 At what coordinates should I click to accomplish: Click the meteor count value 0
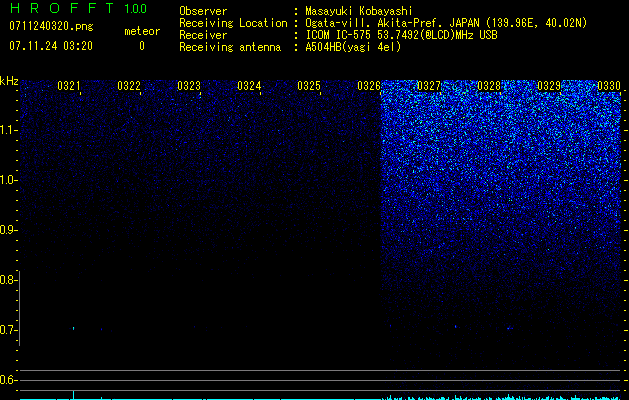(x=142, y=46)
